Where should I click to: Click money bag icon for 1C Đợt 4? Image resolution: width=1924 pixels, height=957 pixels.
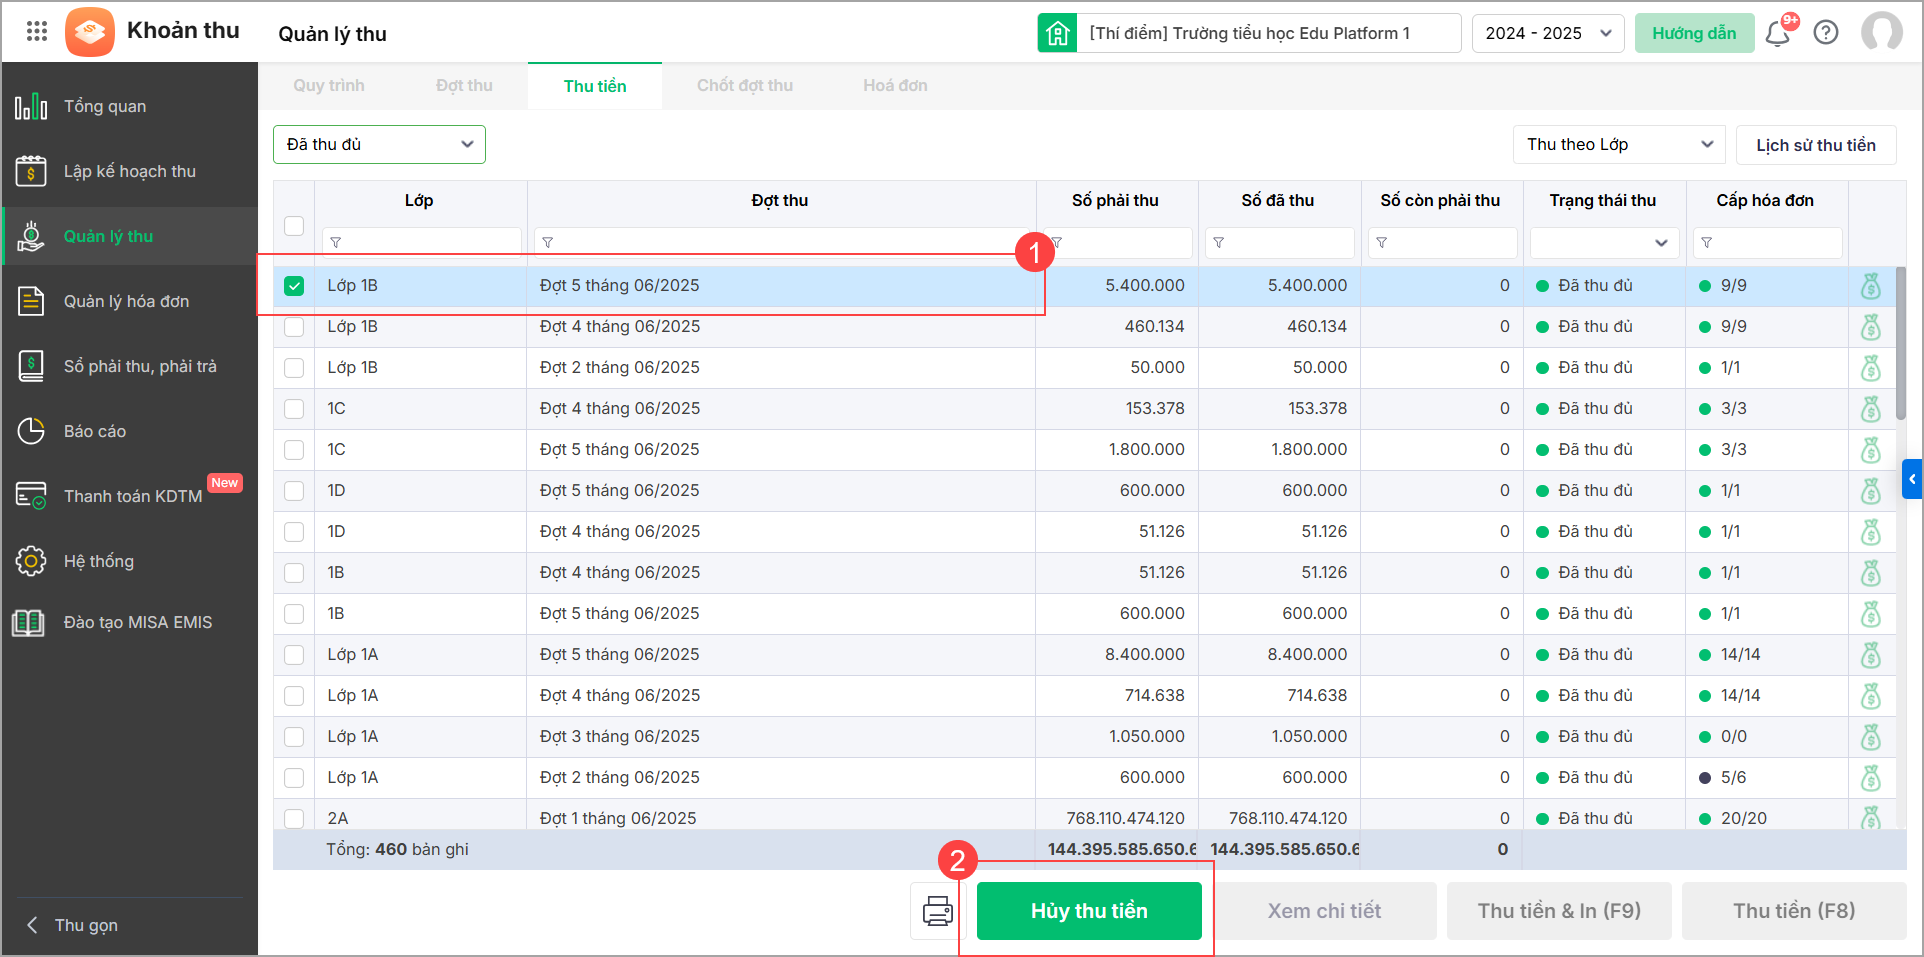click(x=1871, y=409)
